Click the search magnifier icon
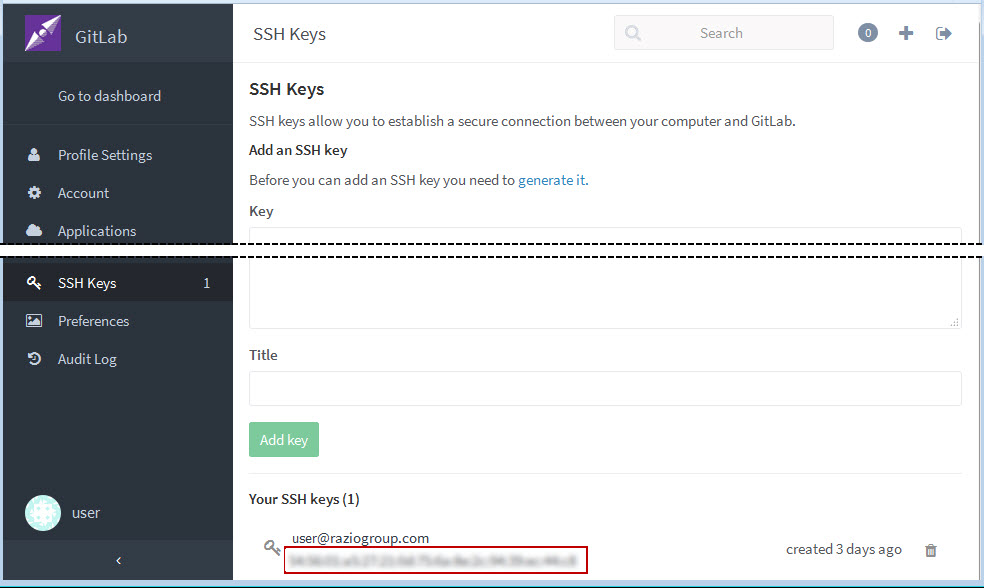Image resolution: width=984 pixels, height=588 pixels. (x=633, y=33)
